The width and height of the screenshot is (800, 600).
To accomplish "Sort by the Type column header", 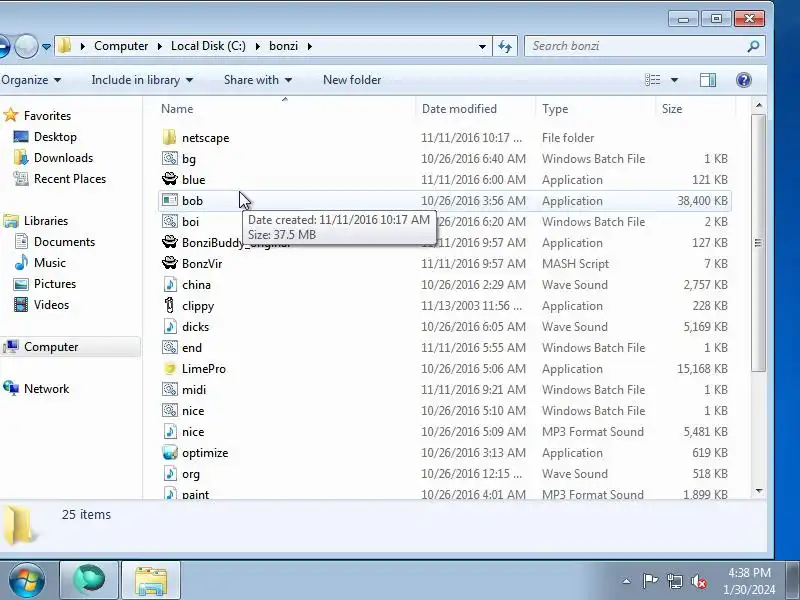I will click(x=595, y=109).
